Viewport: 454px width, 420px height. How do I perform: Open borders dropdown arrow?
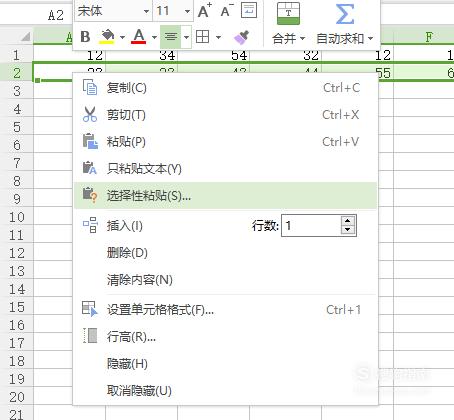click(218, 37)
